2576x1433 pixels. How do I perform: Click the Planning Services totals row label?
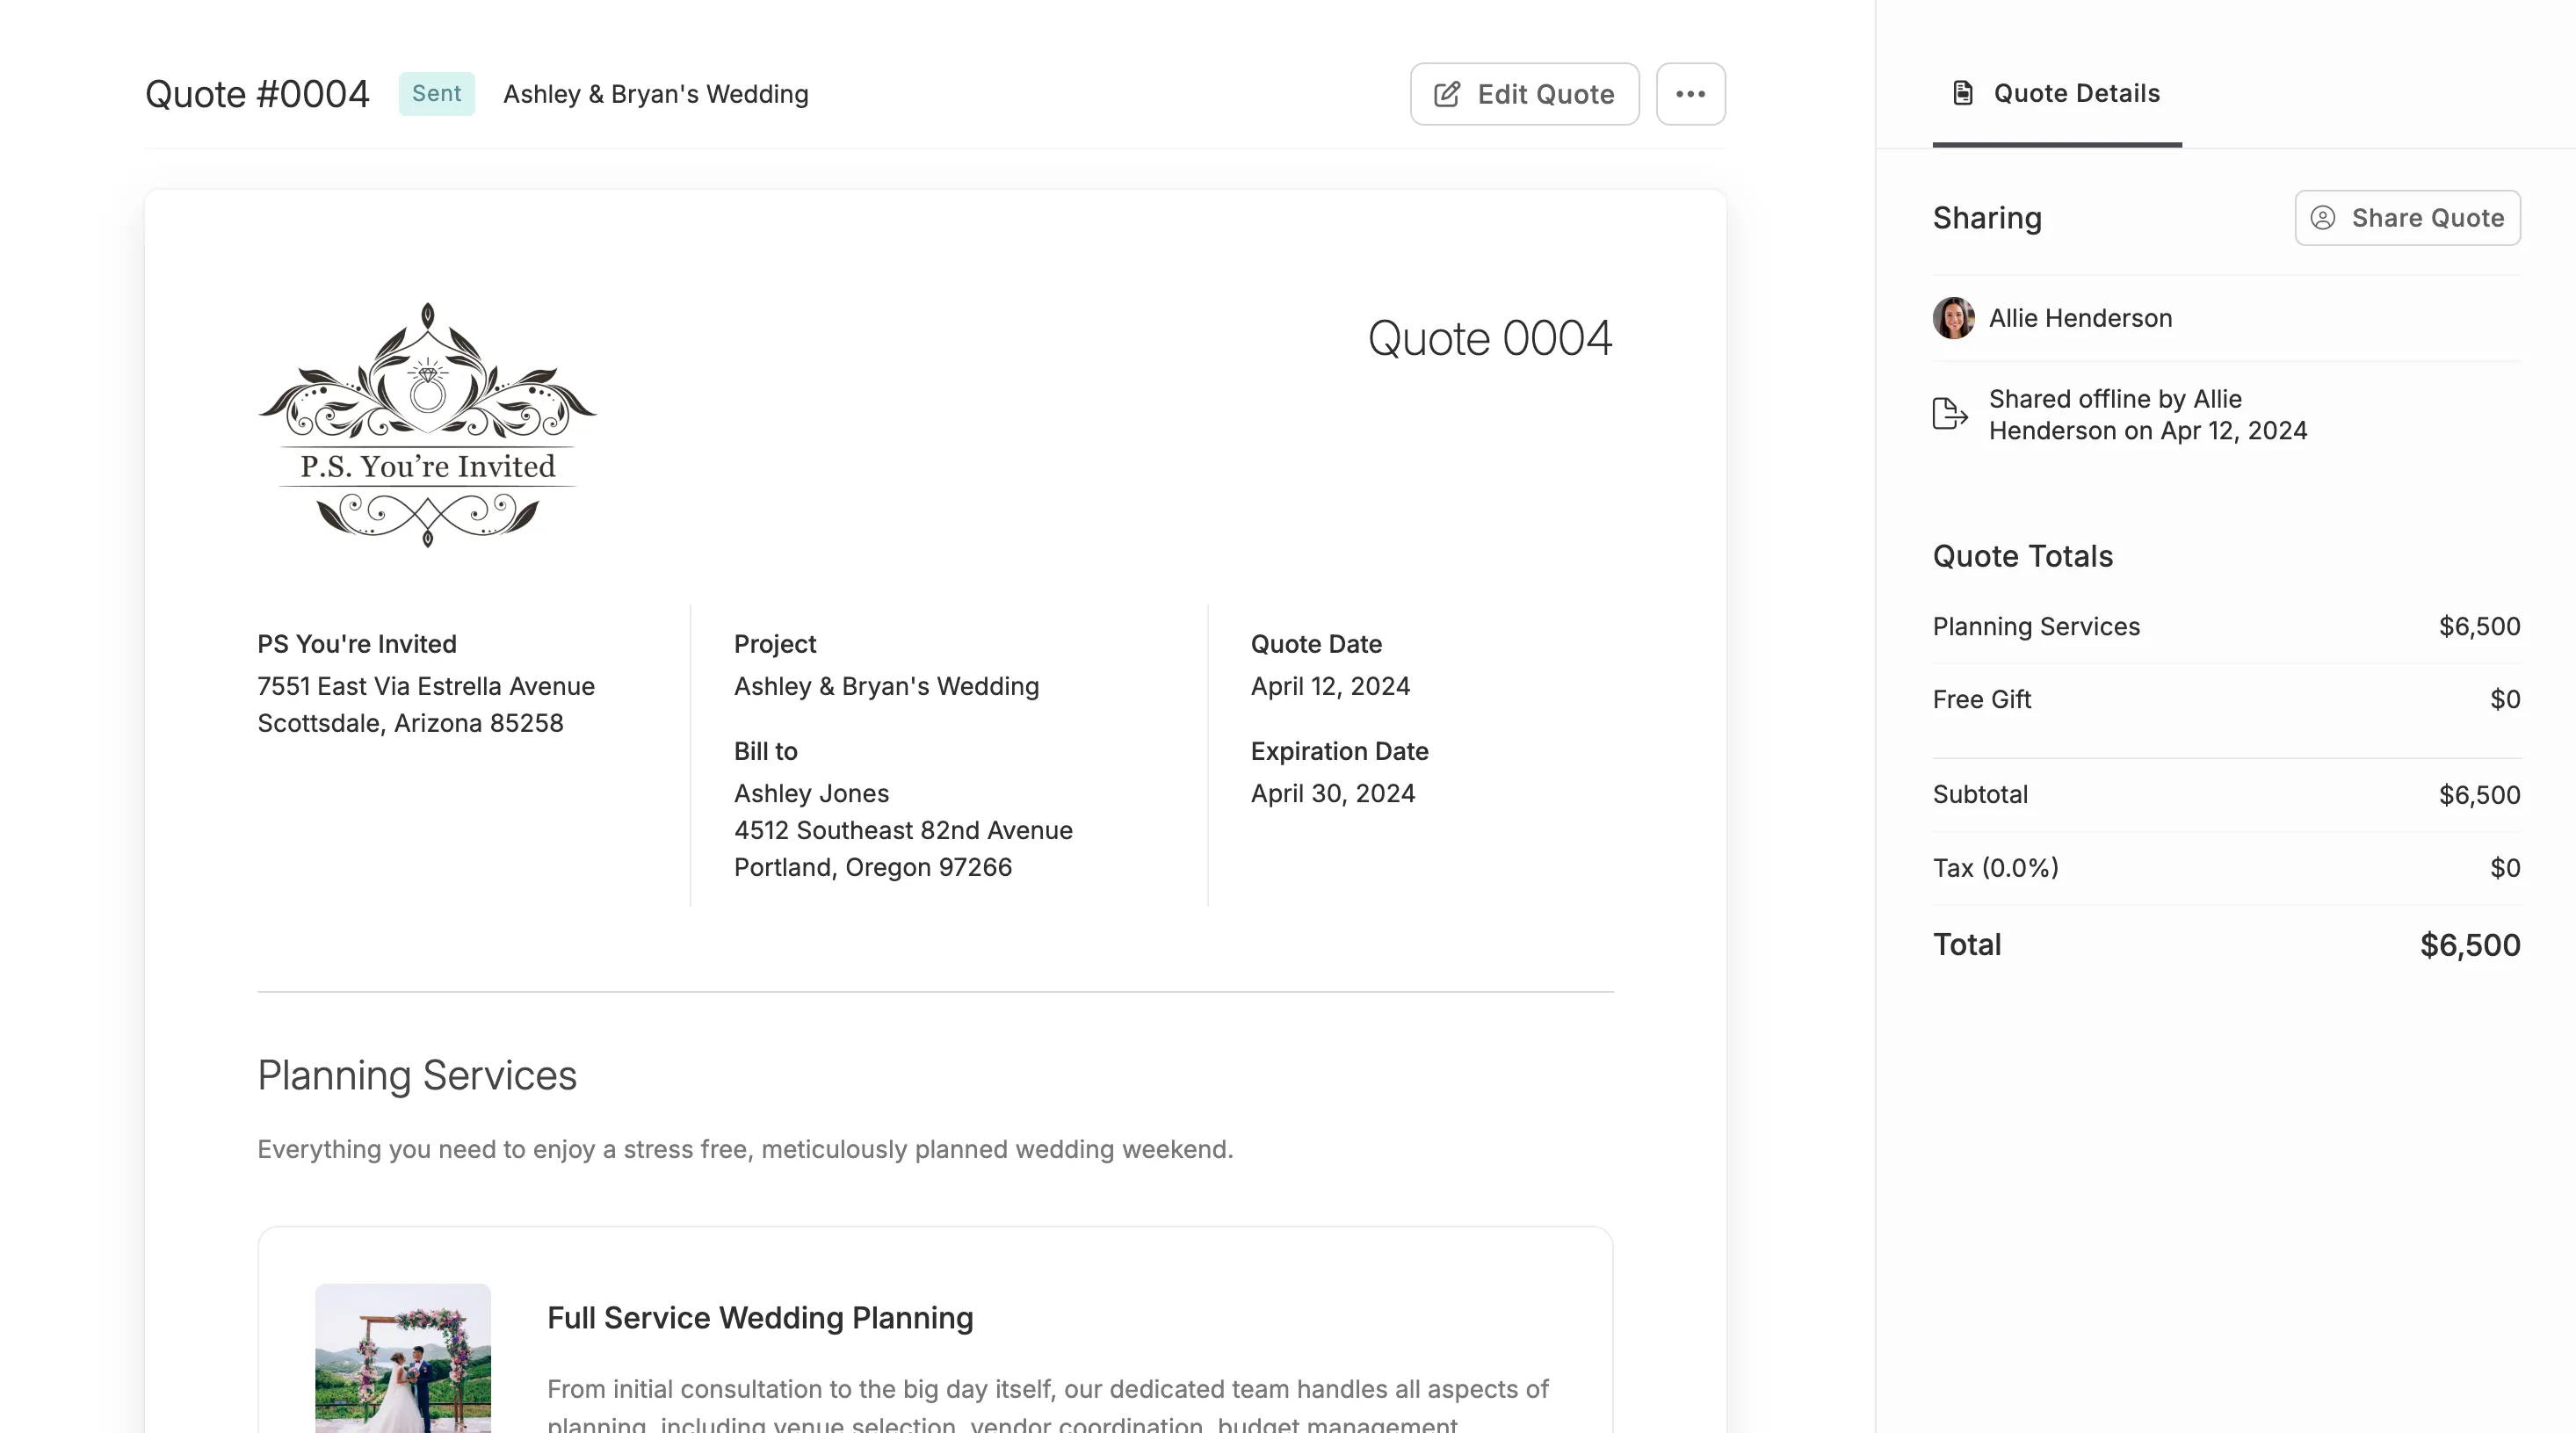coord(2036,627)
